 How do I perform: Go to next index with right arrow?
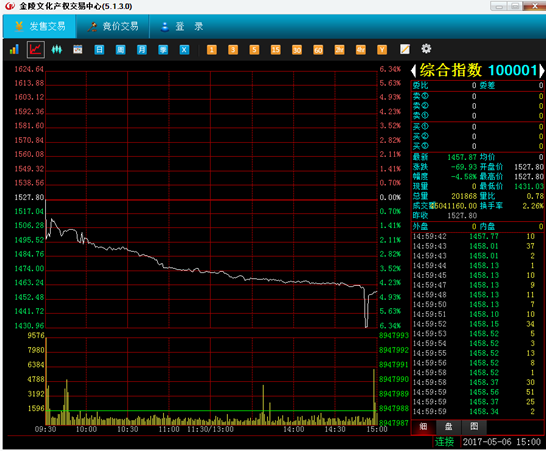click(x=541, y=71)
